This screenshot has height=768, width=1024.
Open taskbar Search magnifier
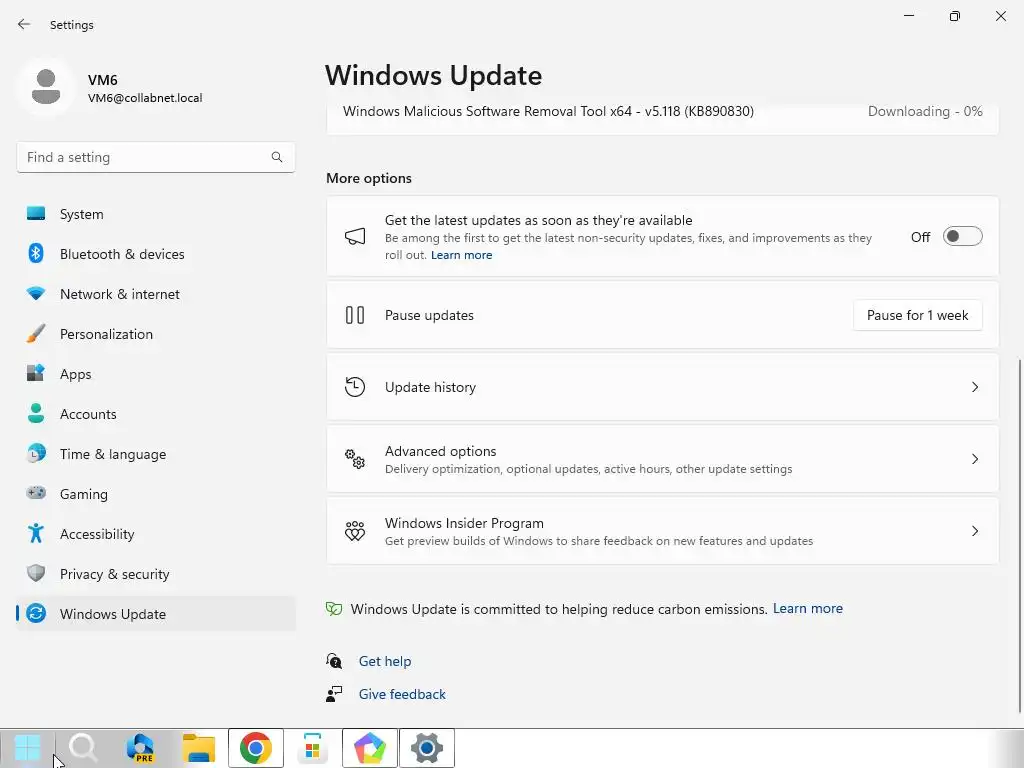(x=84, y=748)
